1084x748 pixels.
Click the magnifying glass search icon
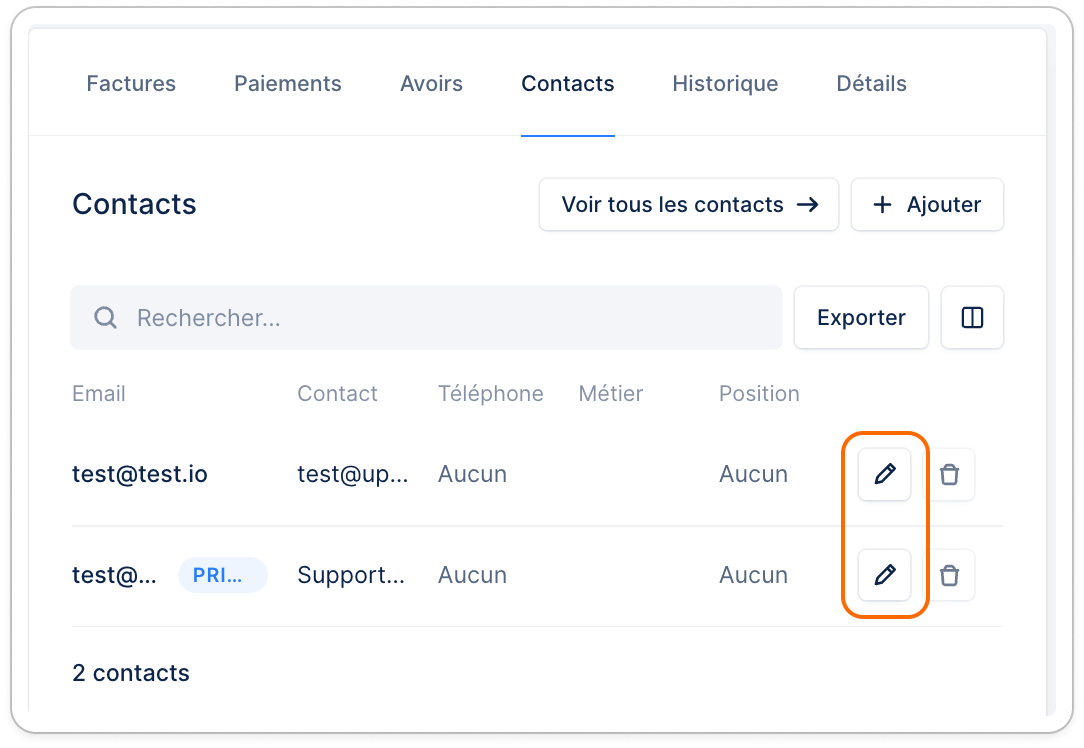105,318
